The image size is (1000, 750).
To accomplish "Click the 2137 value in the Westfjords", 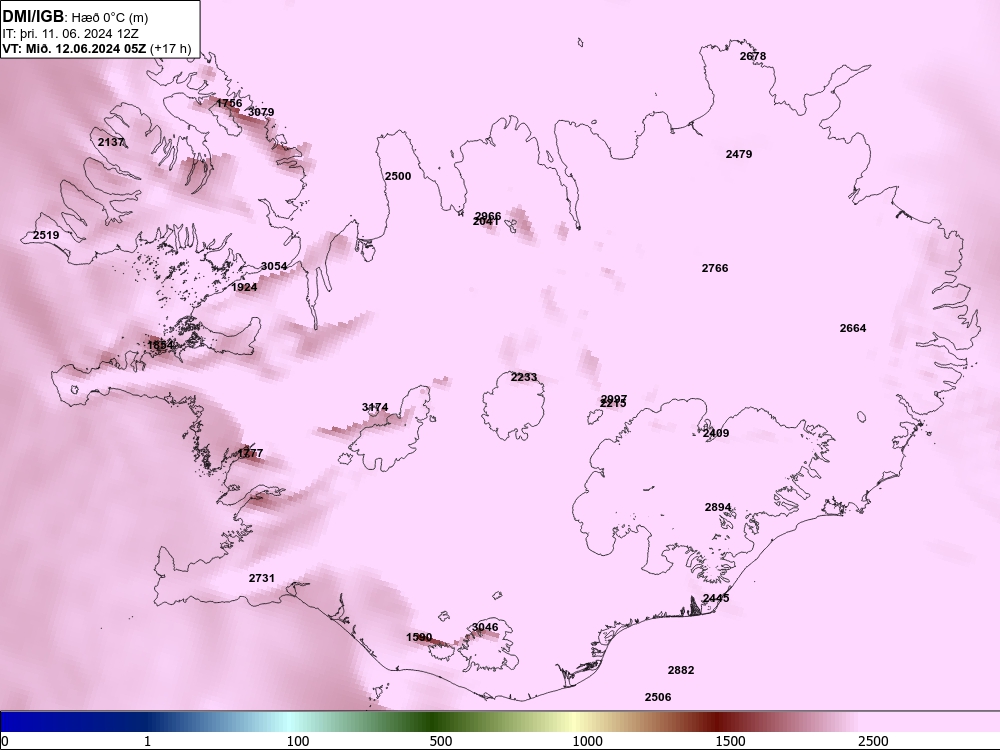I will 111,142.
